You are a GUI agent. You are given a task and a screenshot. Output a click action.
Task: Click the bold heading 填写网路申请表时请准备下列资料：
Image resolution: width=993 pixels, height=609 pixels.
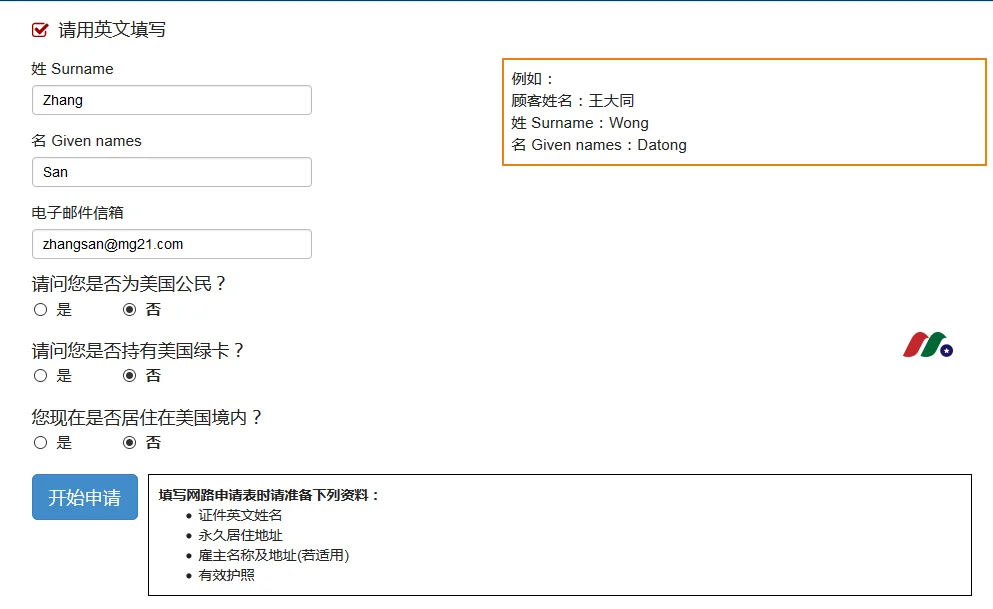(x=269, y=495)
